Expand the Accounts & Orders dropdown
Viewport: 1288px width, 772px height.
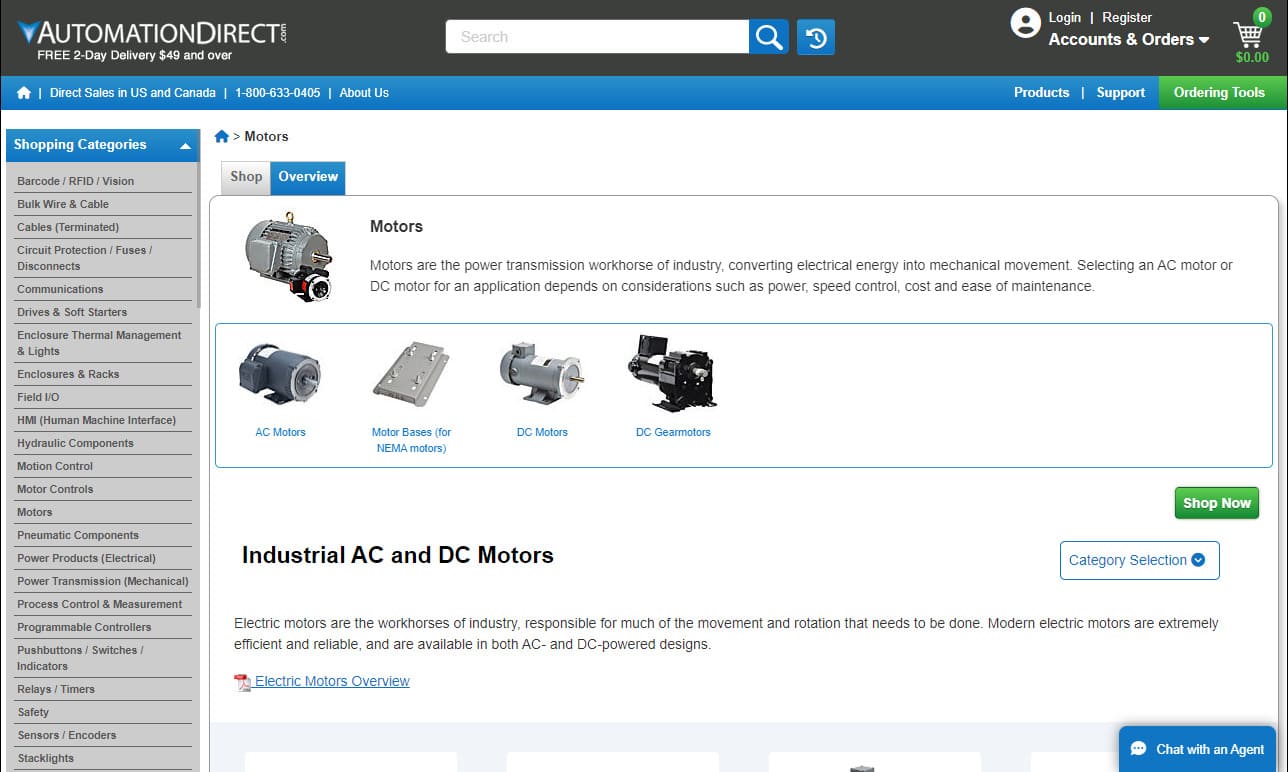pos(1129,40)
